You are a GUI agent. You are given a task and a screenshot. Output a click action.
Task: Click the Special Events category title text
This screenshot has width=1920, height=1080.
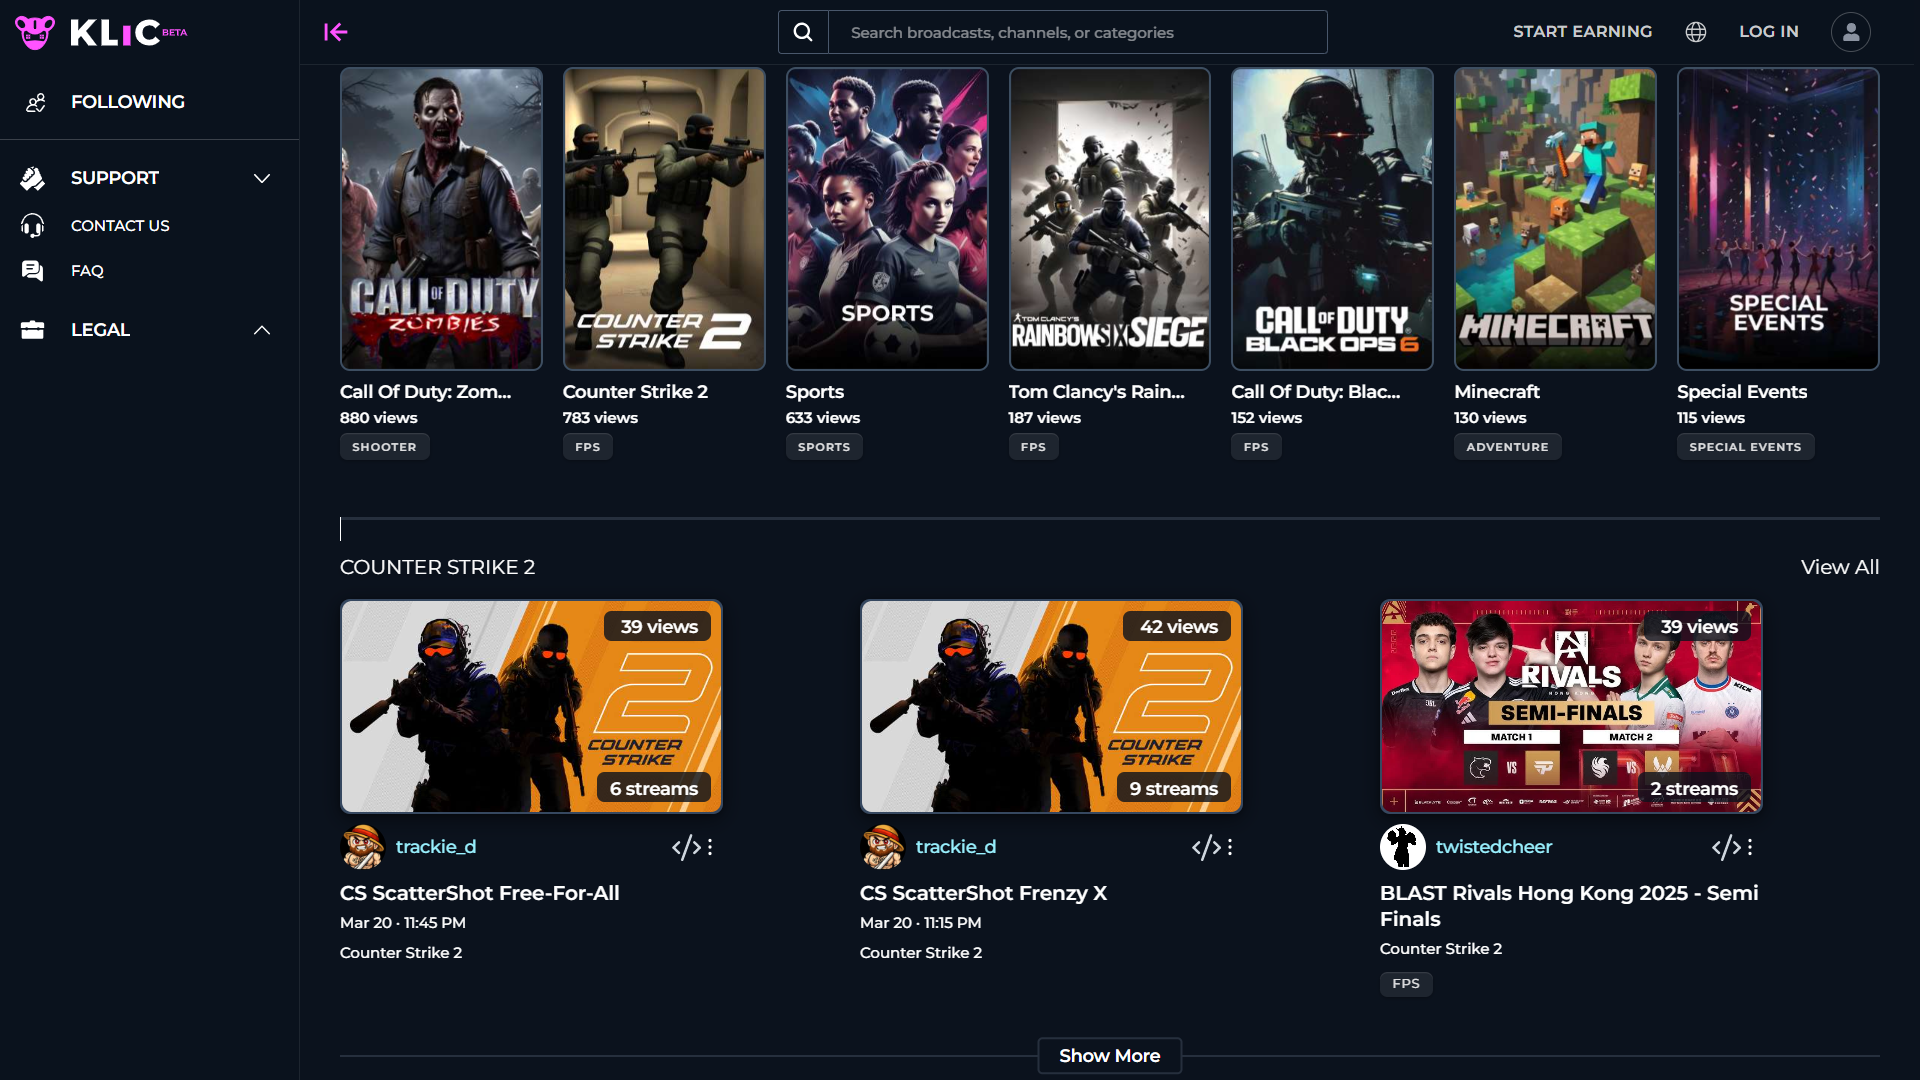click(x=1742, y=392)
